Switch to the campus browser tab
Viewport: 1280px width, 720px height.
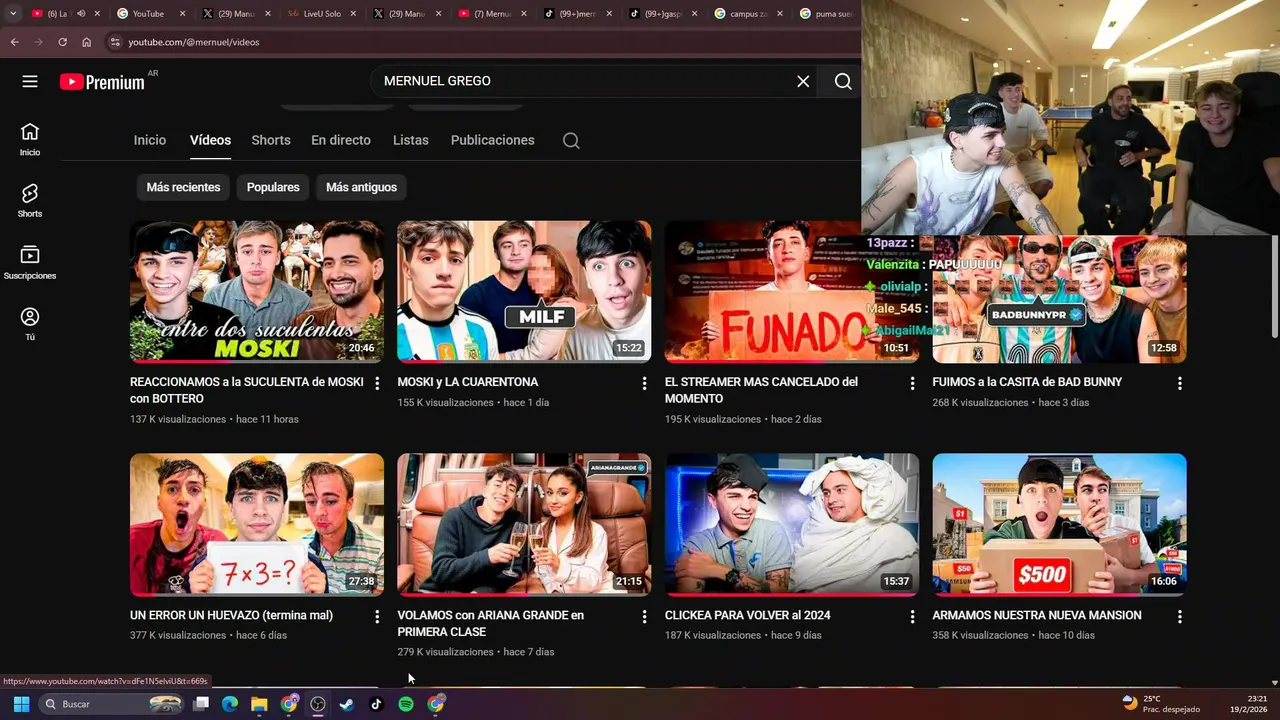747,14
